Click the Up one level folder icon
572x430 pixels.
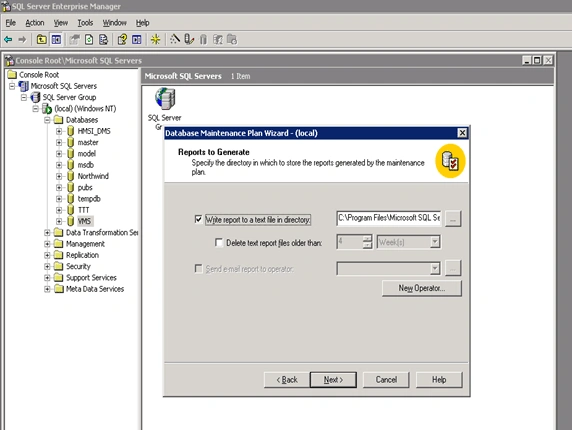pos(42,39)
